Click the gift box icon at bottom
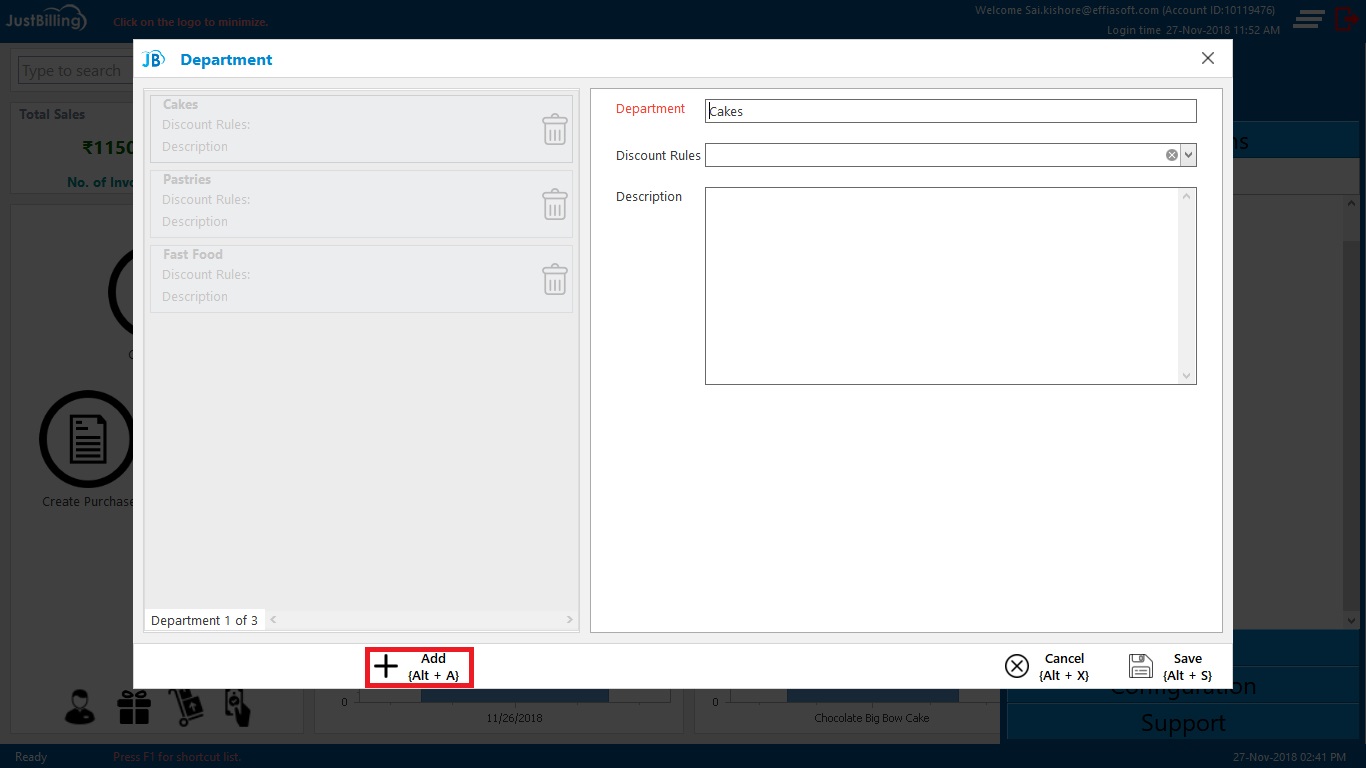 (133, 707)
